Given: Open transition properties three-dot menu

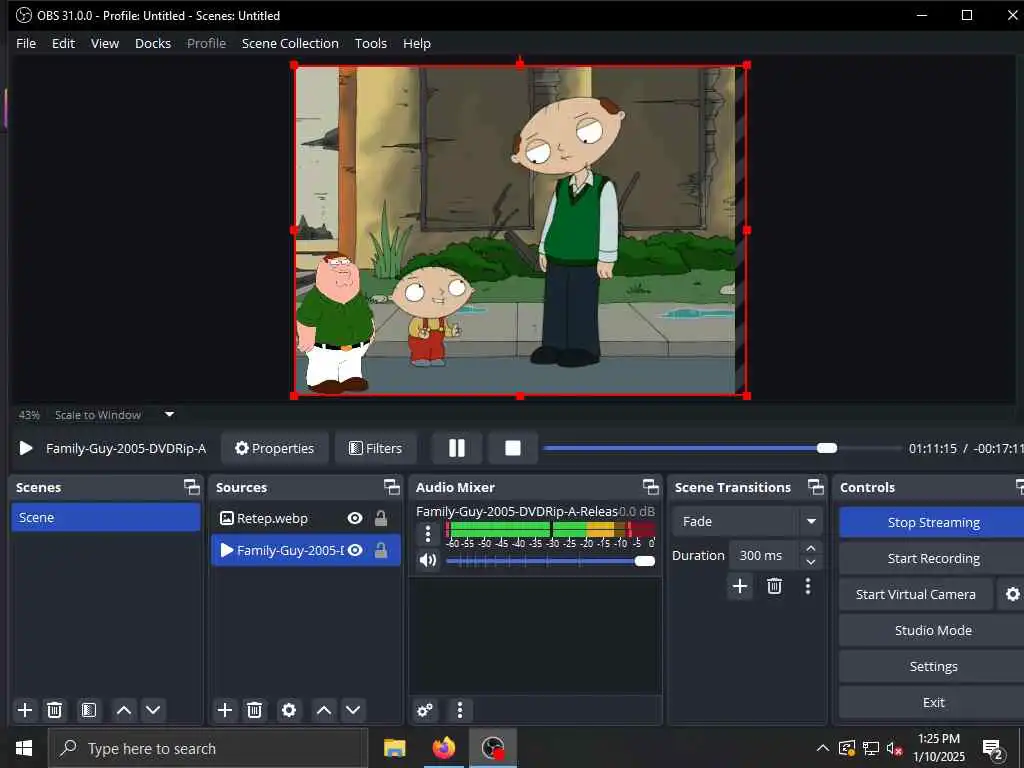Looking at the screenshot, I should pyautogui.click(x=808, y=586).
